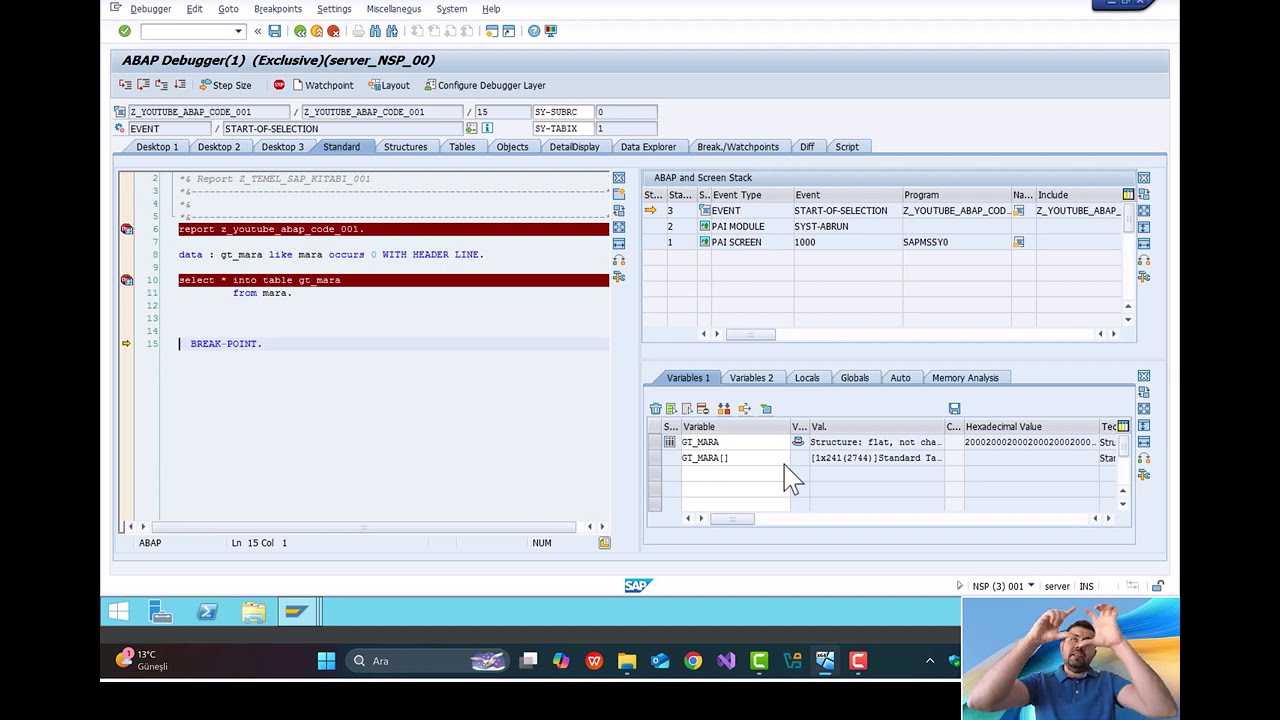Open the Goto menu
Viewport: 1280px width, 720px height.
pyautogui.click(x=228, y=9)
